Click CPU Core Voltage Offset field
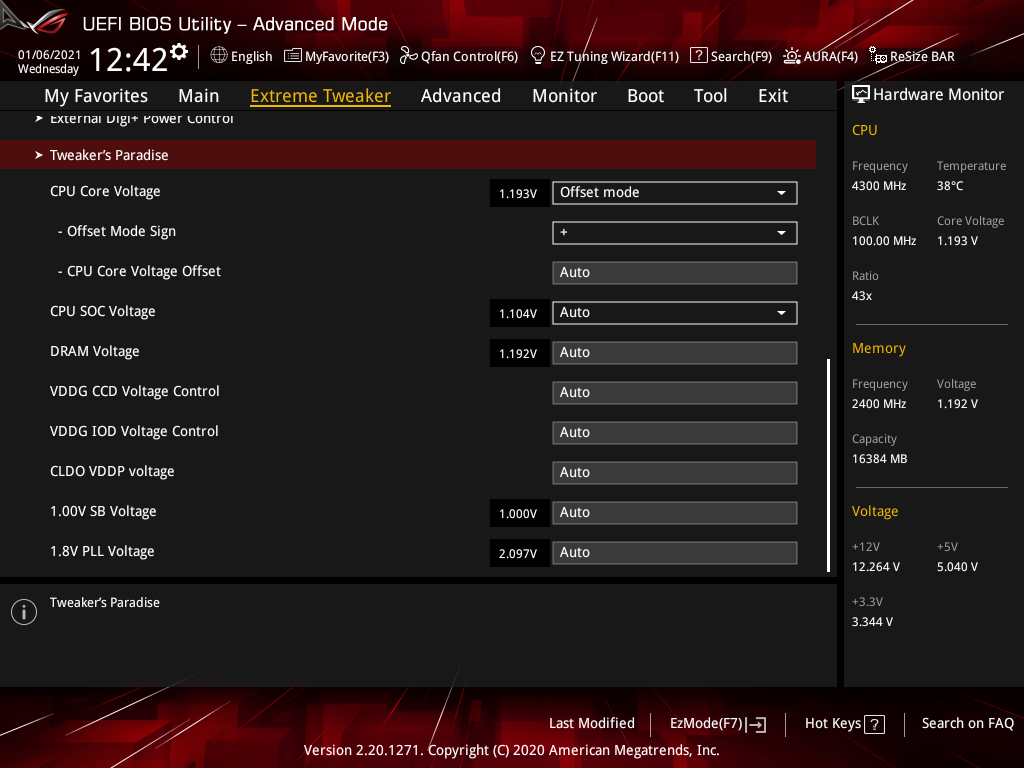 click(675, 272)
